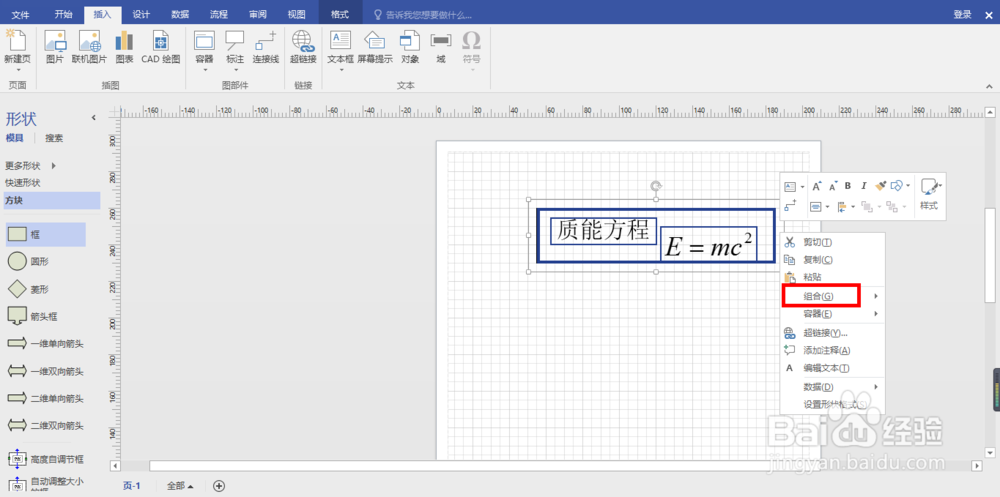Switch to the 格式 ribbon tab

click(340, 14)
